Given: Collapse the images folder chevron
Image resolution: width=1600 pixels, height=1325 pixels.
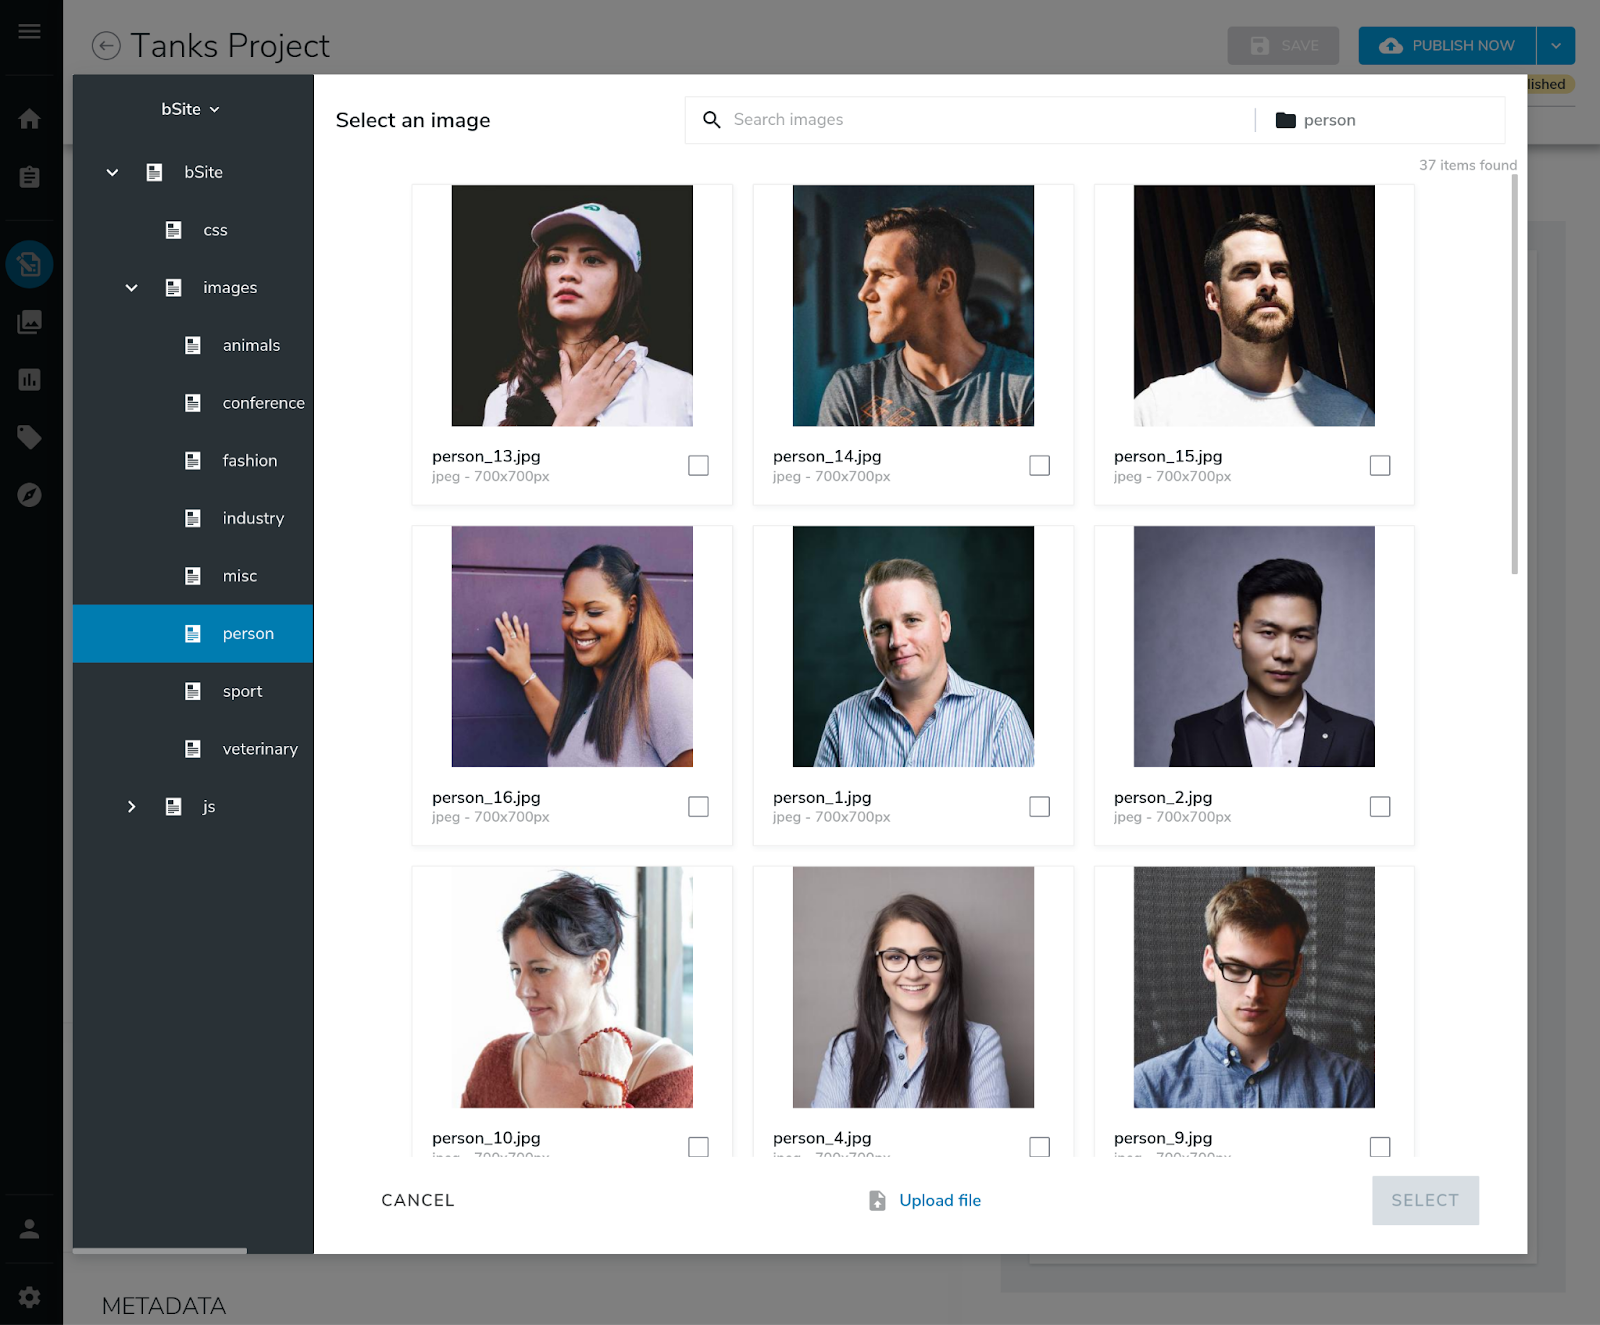Looking at the screenshot, I should point(131,288).
